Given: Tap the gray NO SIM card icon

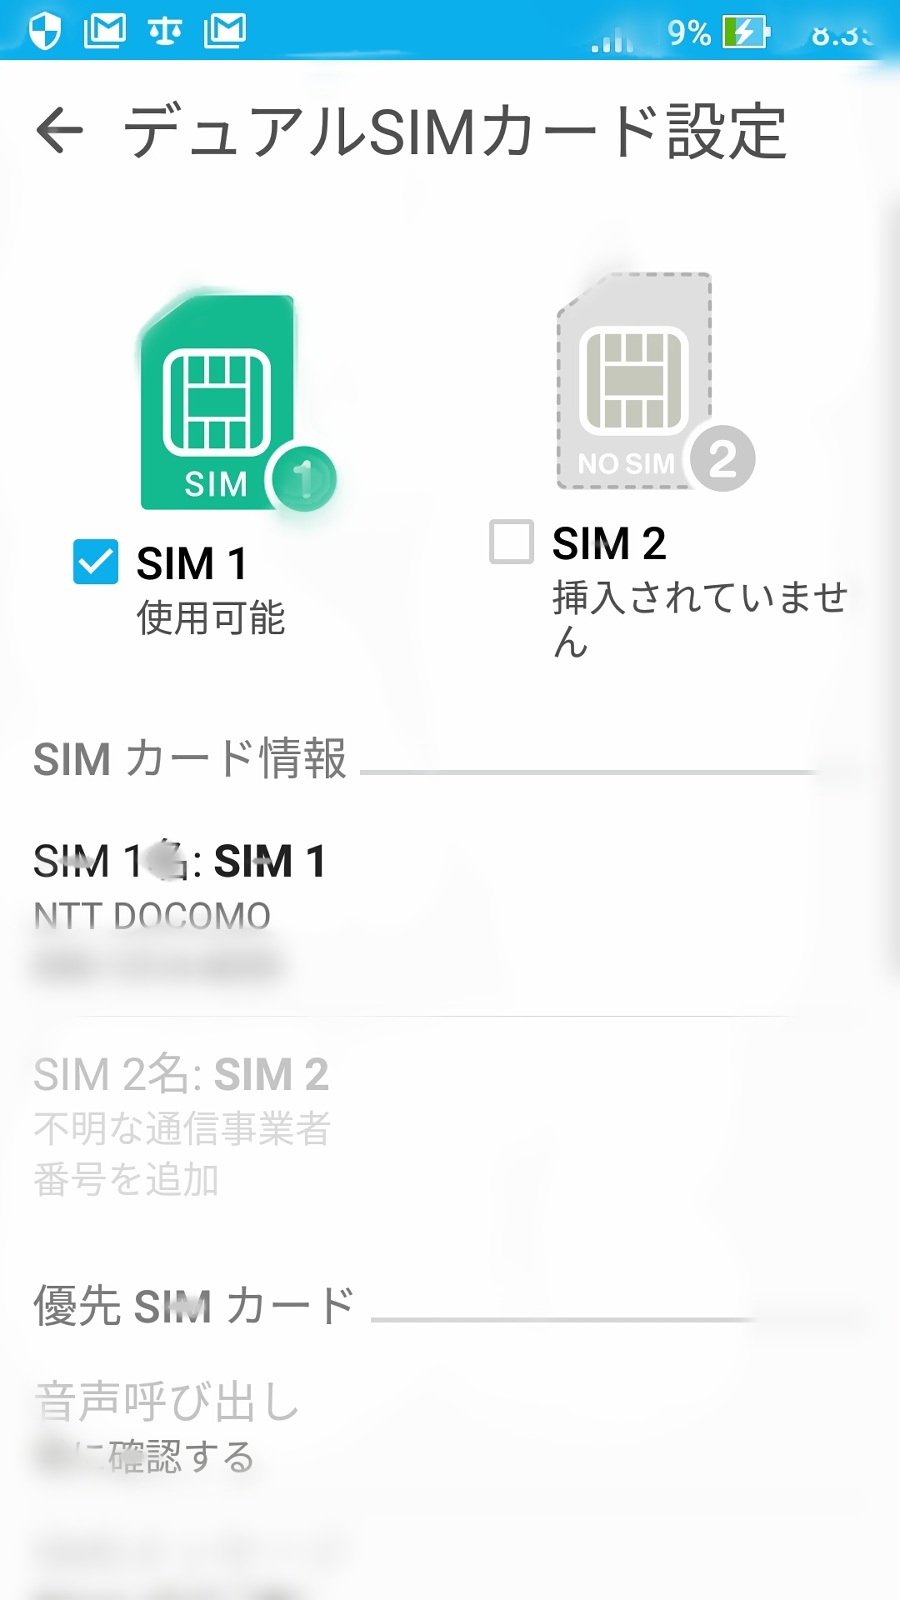Looking at the screenshot, I should coord(636,383).
